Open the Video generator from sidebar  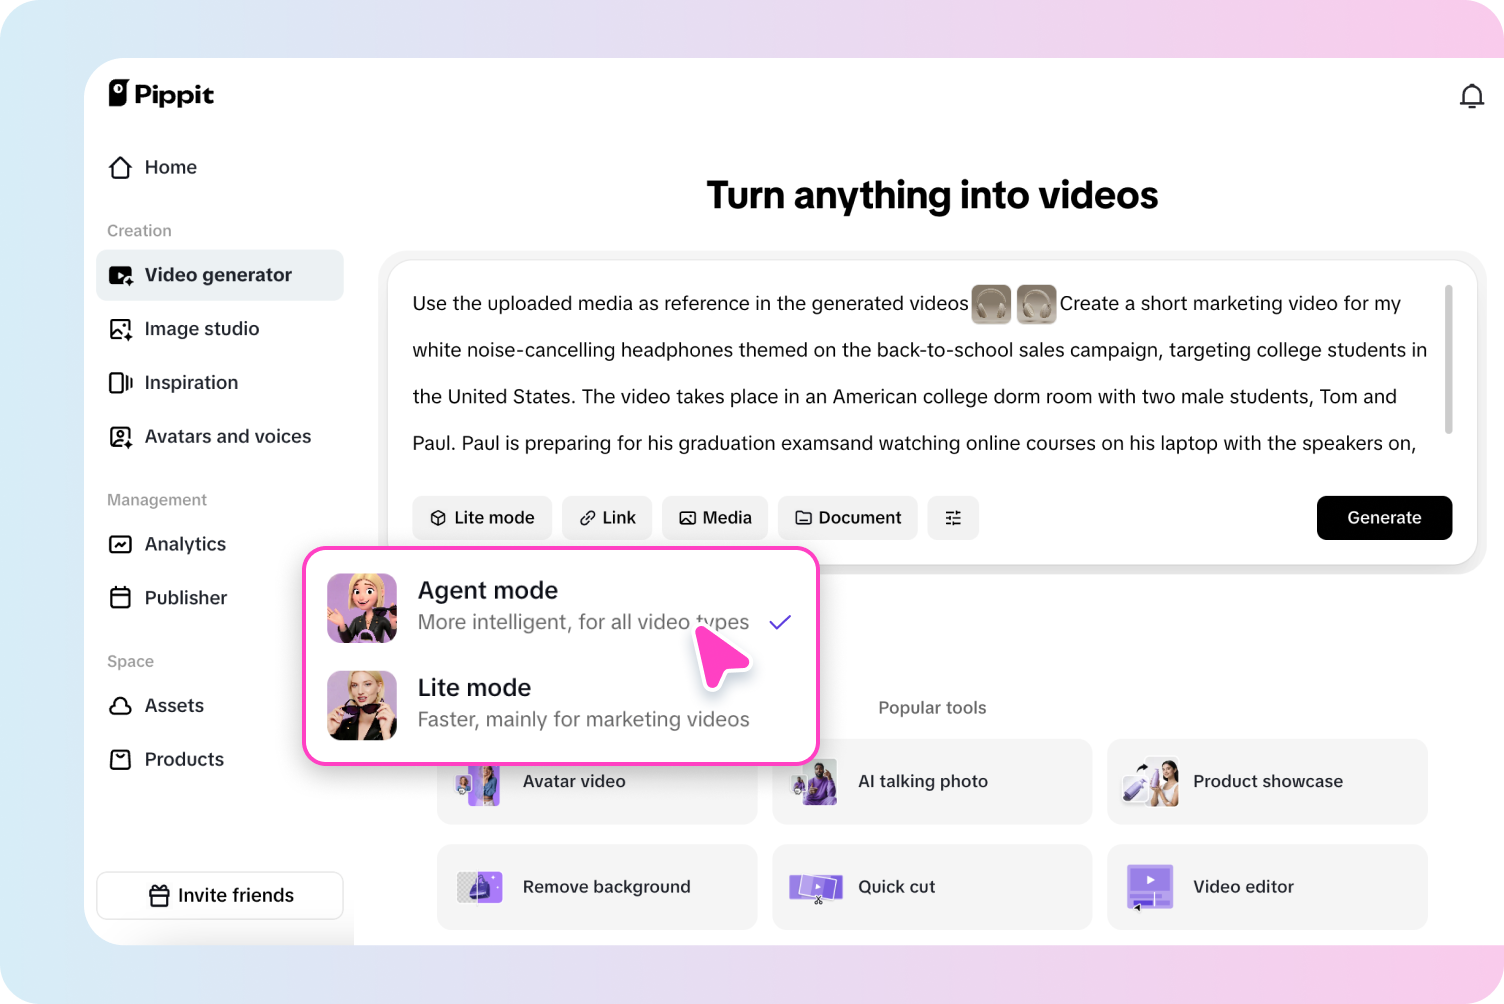(218, 275)
